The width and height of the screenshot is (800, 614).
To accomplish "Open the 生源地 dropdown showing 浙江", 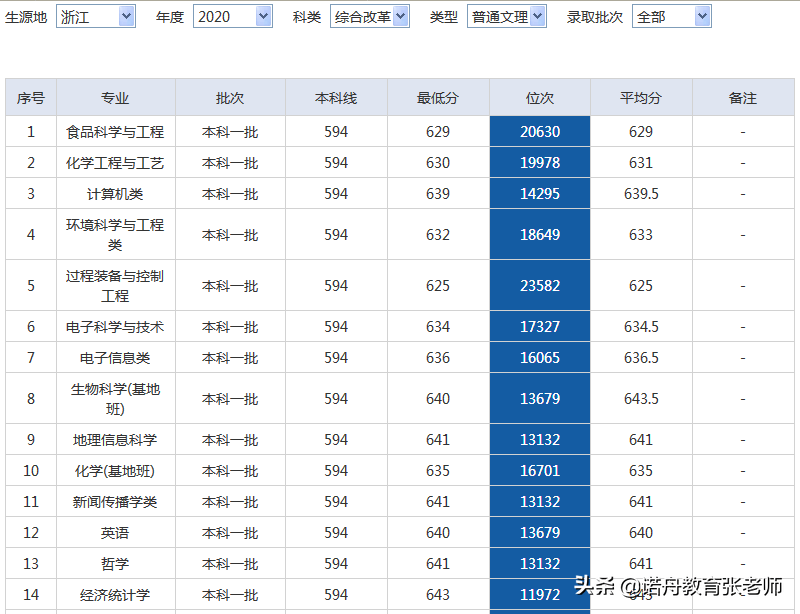I will point(95,17).
